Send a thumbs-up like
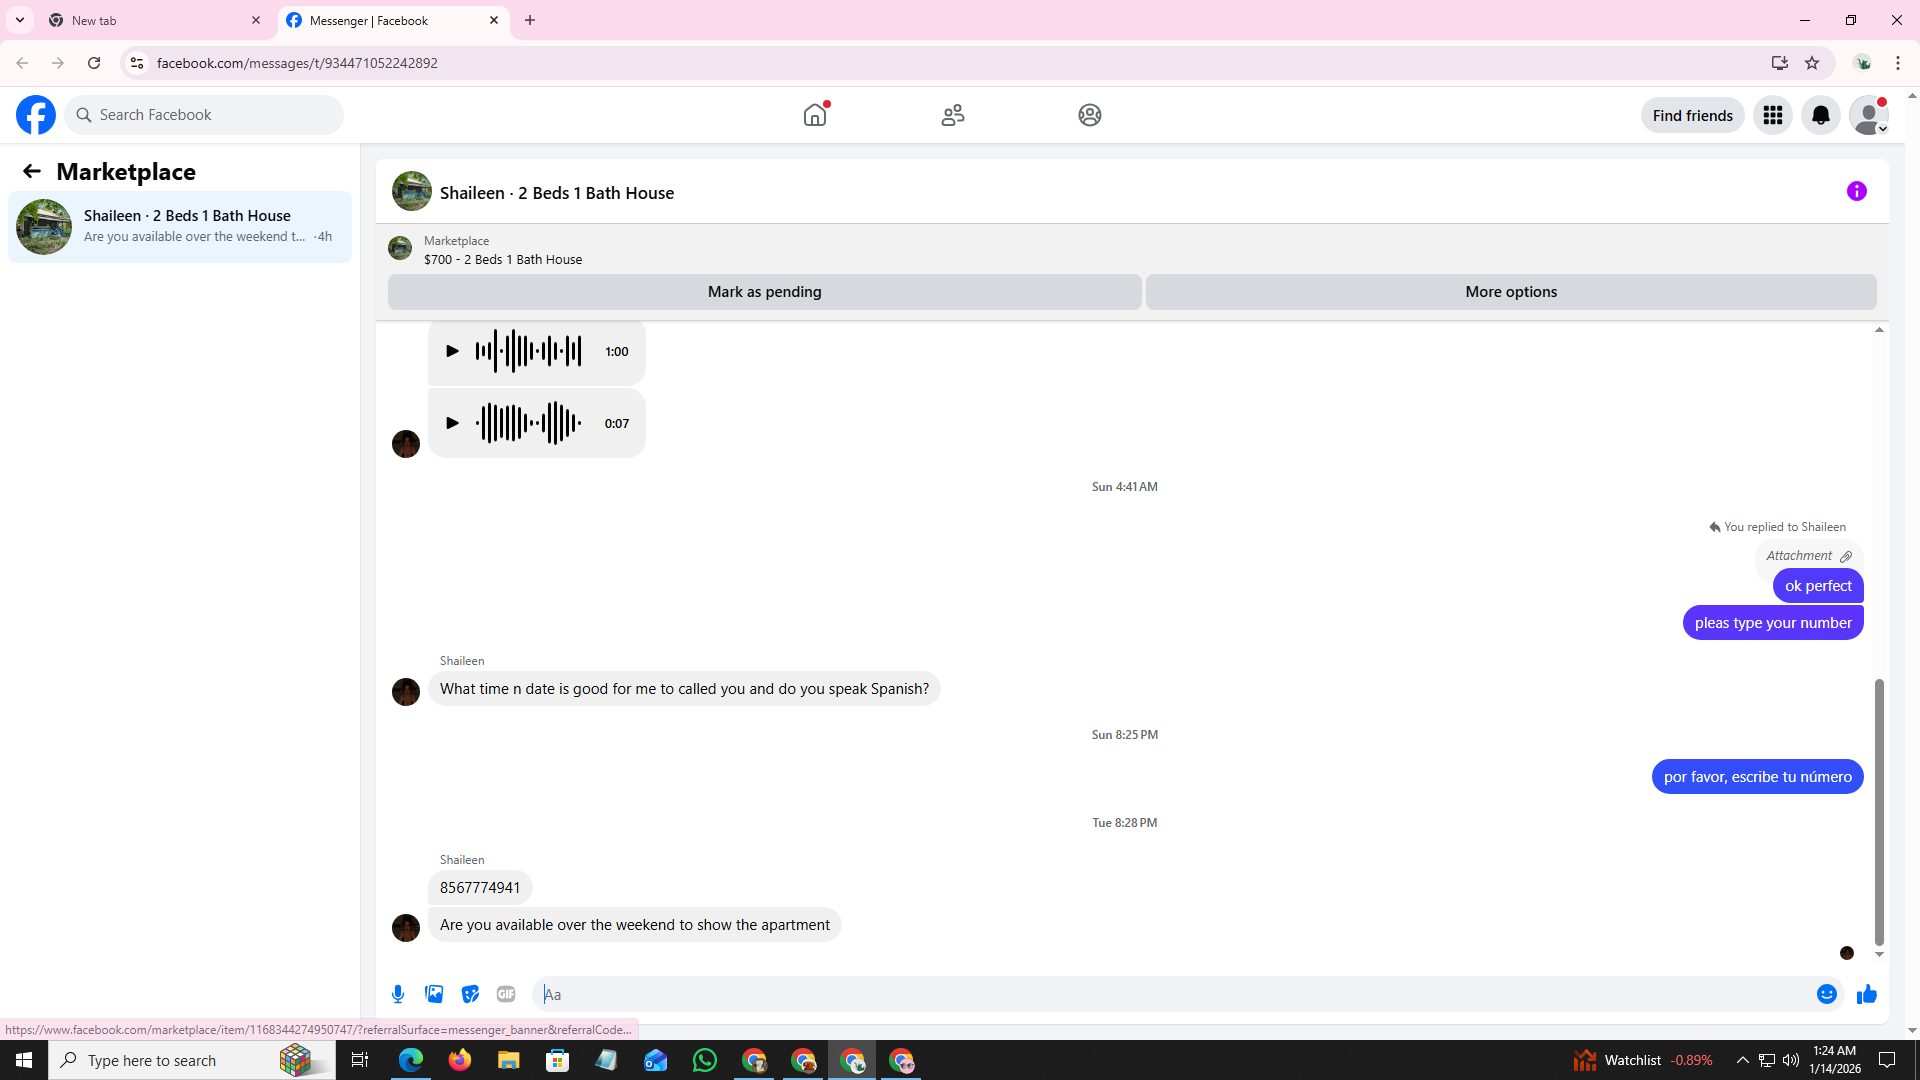The image size is (1920, 1080). click(1866, 994)
